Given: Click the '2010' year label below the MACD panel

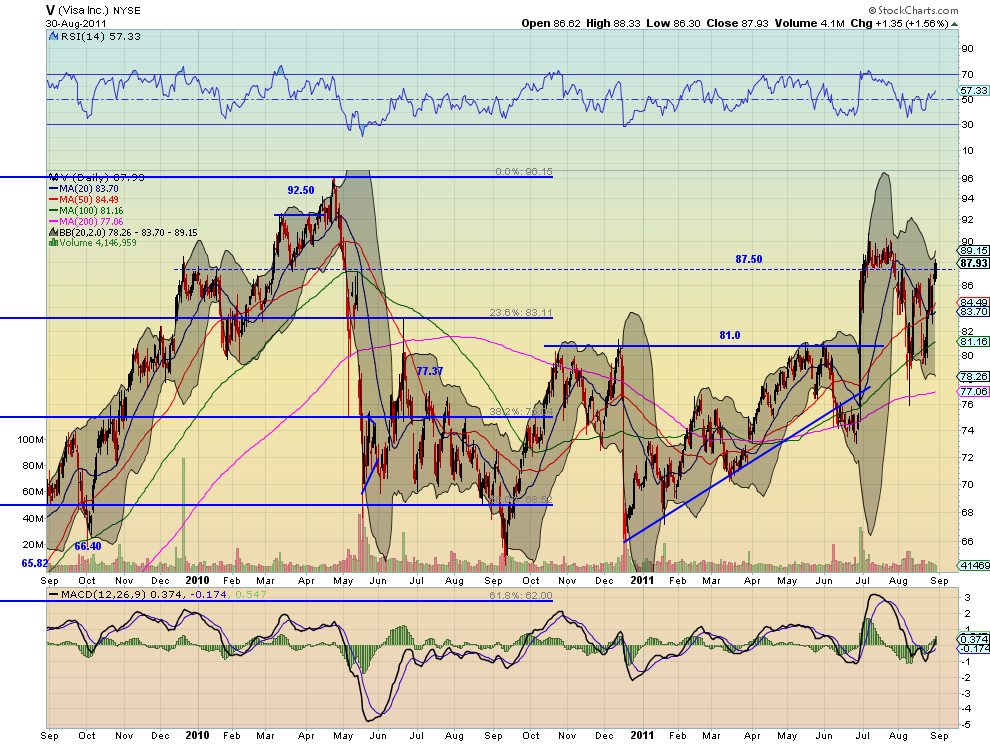Looking at the screenshot, I should pyautogui.click(x=197, y=735).
